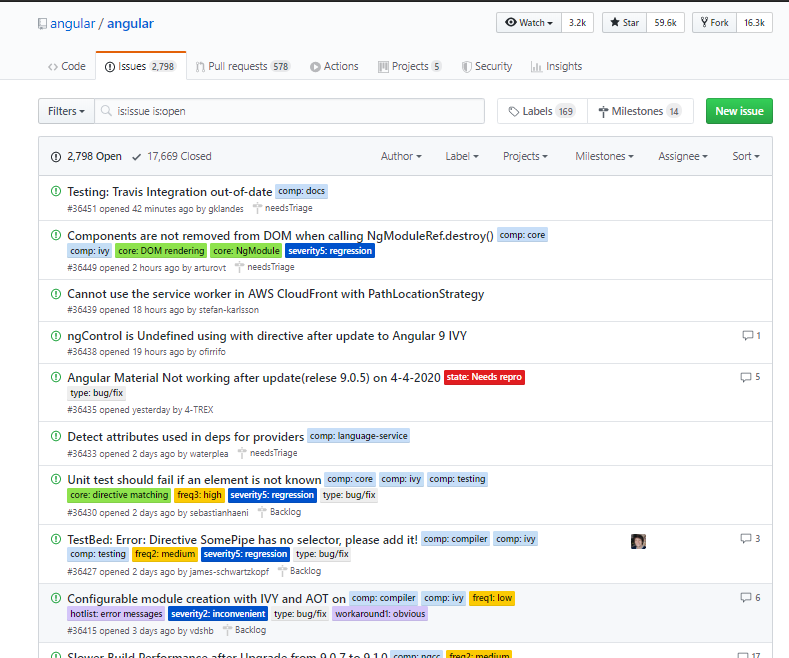Image resolution: width=789 pixels, height=658 pixels.
Task: Show the 17,669 Closed issues
Action: coord(172,156)
